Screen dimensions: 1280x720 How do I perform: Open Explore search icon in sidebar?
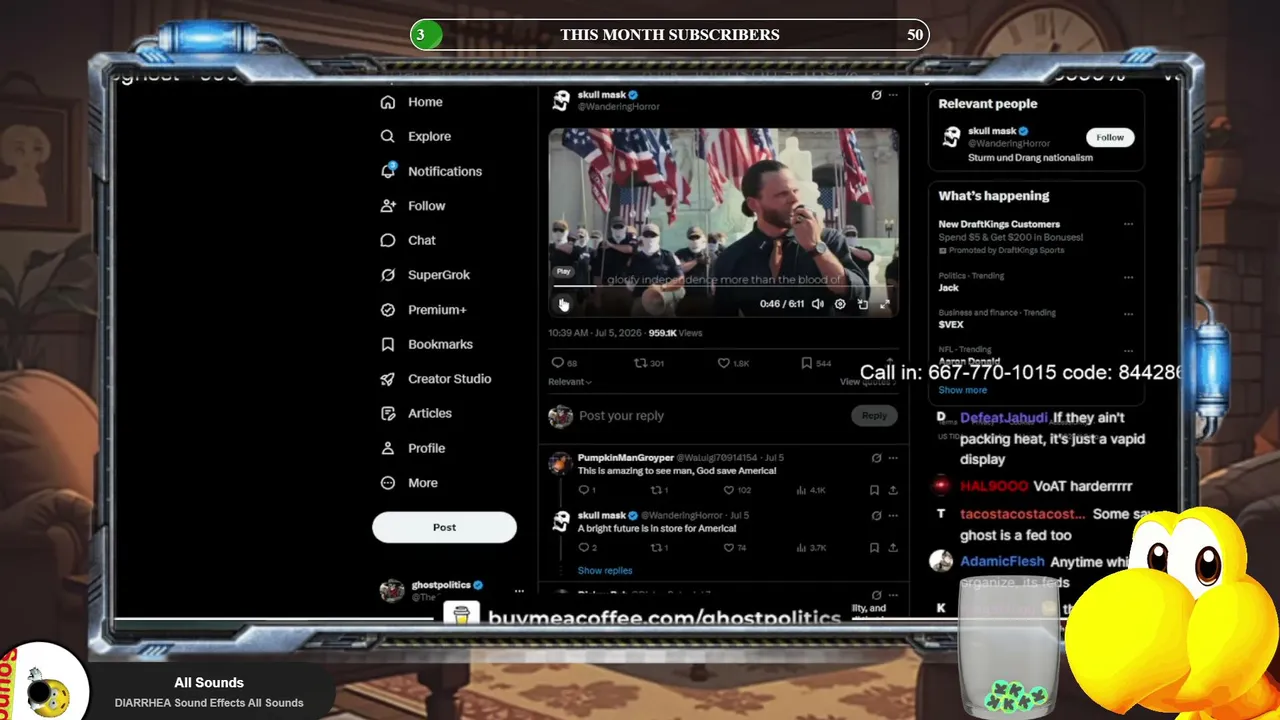tap(388, 136)
